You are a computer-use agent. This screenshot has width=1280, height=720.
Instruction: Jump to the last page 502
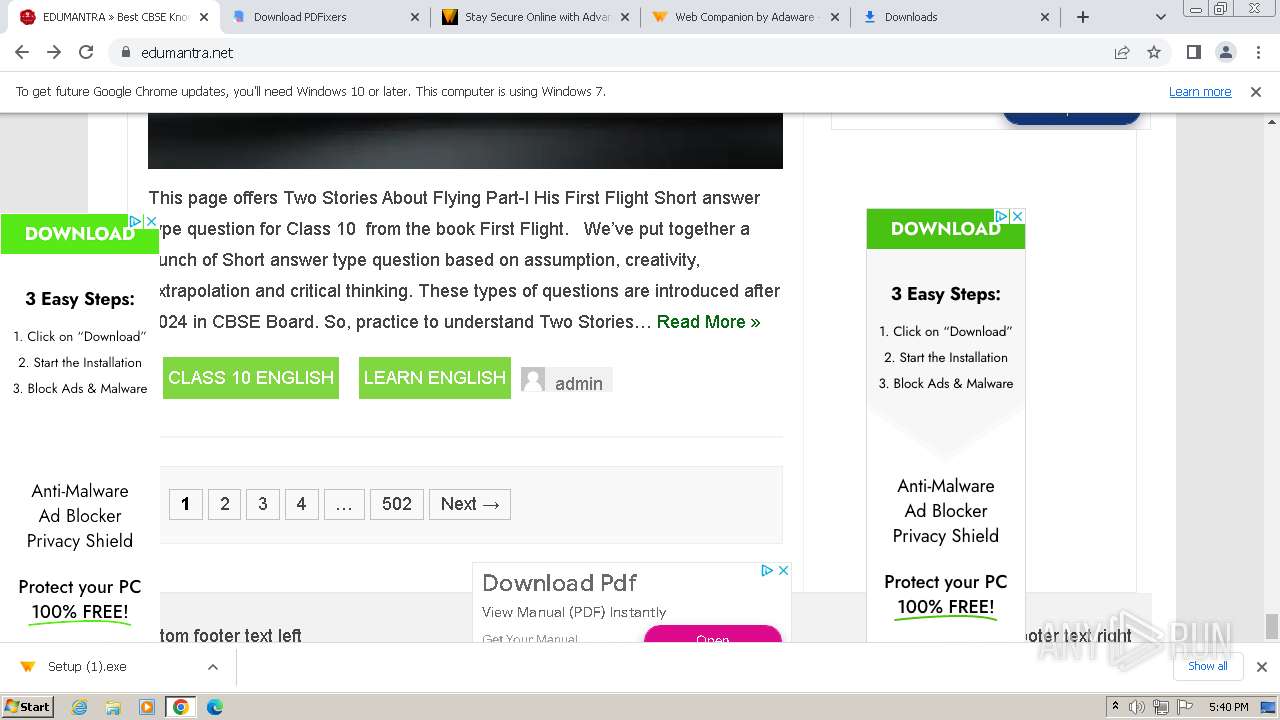click(x=397, y=504)
